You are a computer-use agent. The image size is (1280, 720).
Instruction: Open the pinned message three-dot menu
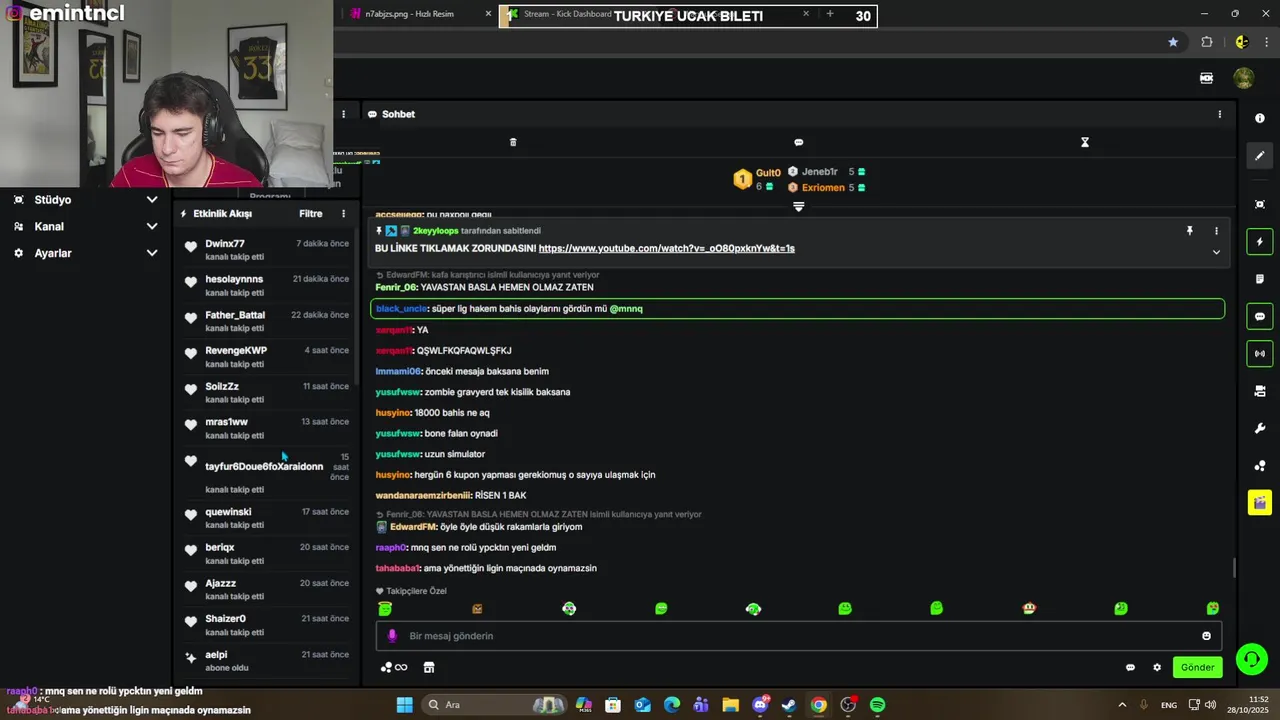click(1216, 231)
